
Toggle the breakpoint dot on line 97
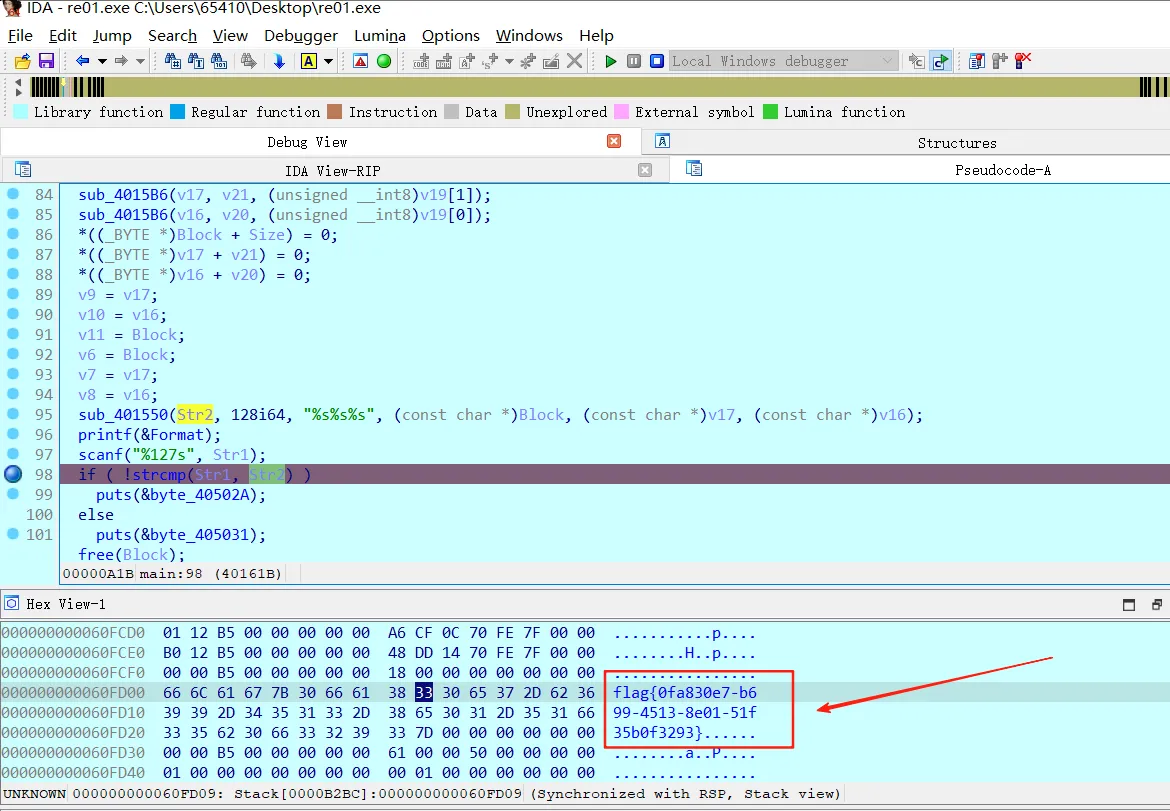coord(13,454)
